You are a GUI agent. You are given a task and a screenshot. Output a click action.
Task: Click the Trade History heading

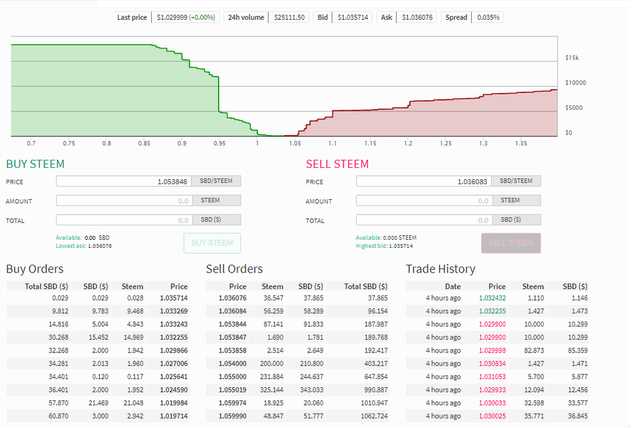(440, 269)
